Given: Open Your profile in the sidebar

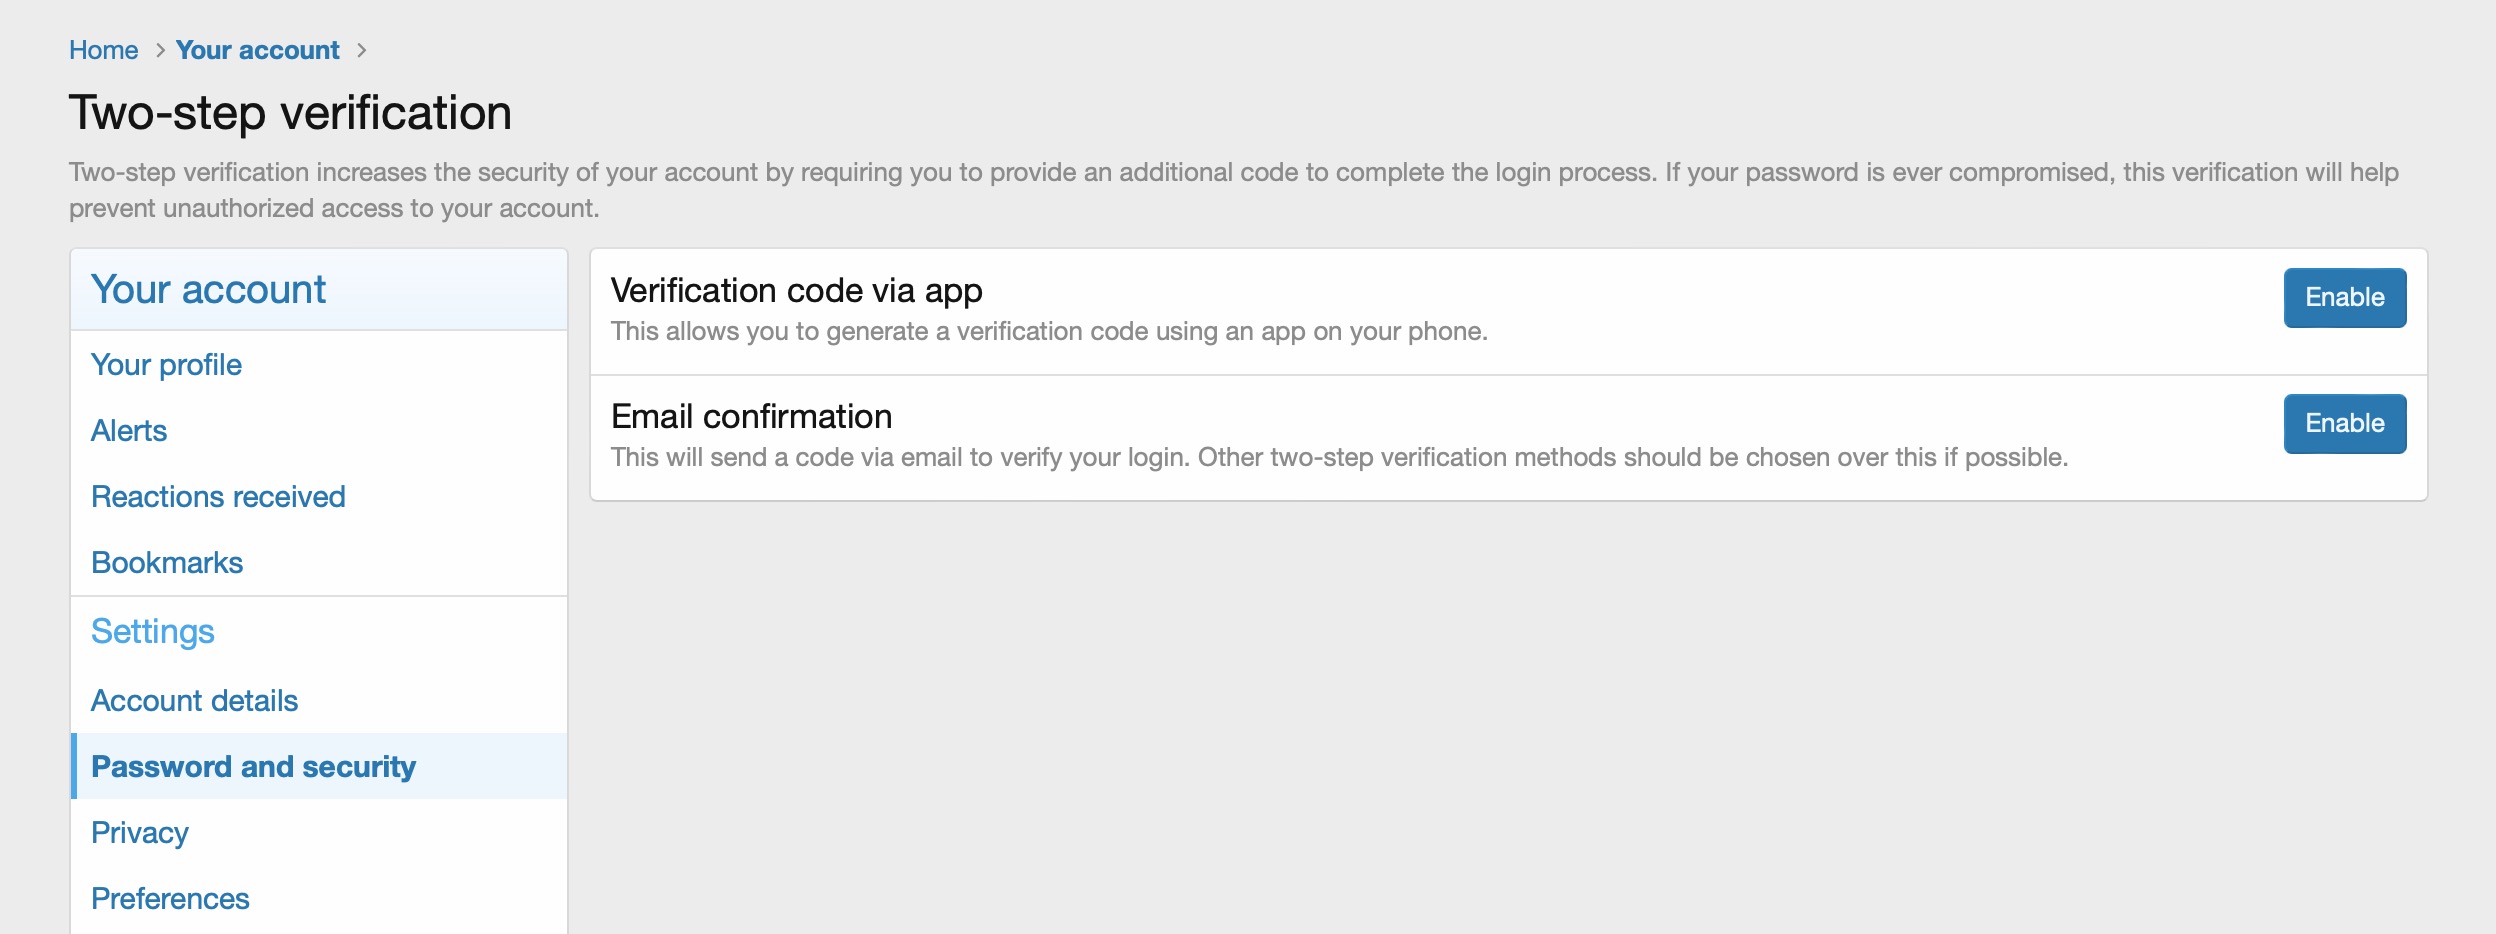Looking at the screenshot, I should [x=166, y=365].
